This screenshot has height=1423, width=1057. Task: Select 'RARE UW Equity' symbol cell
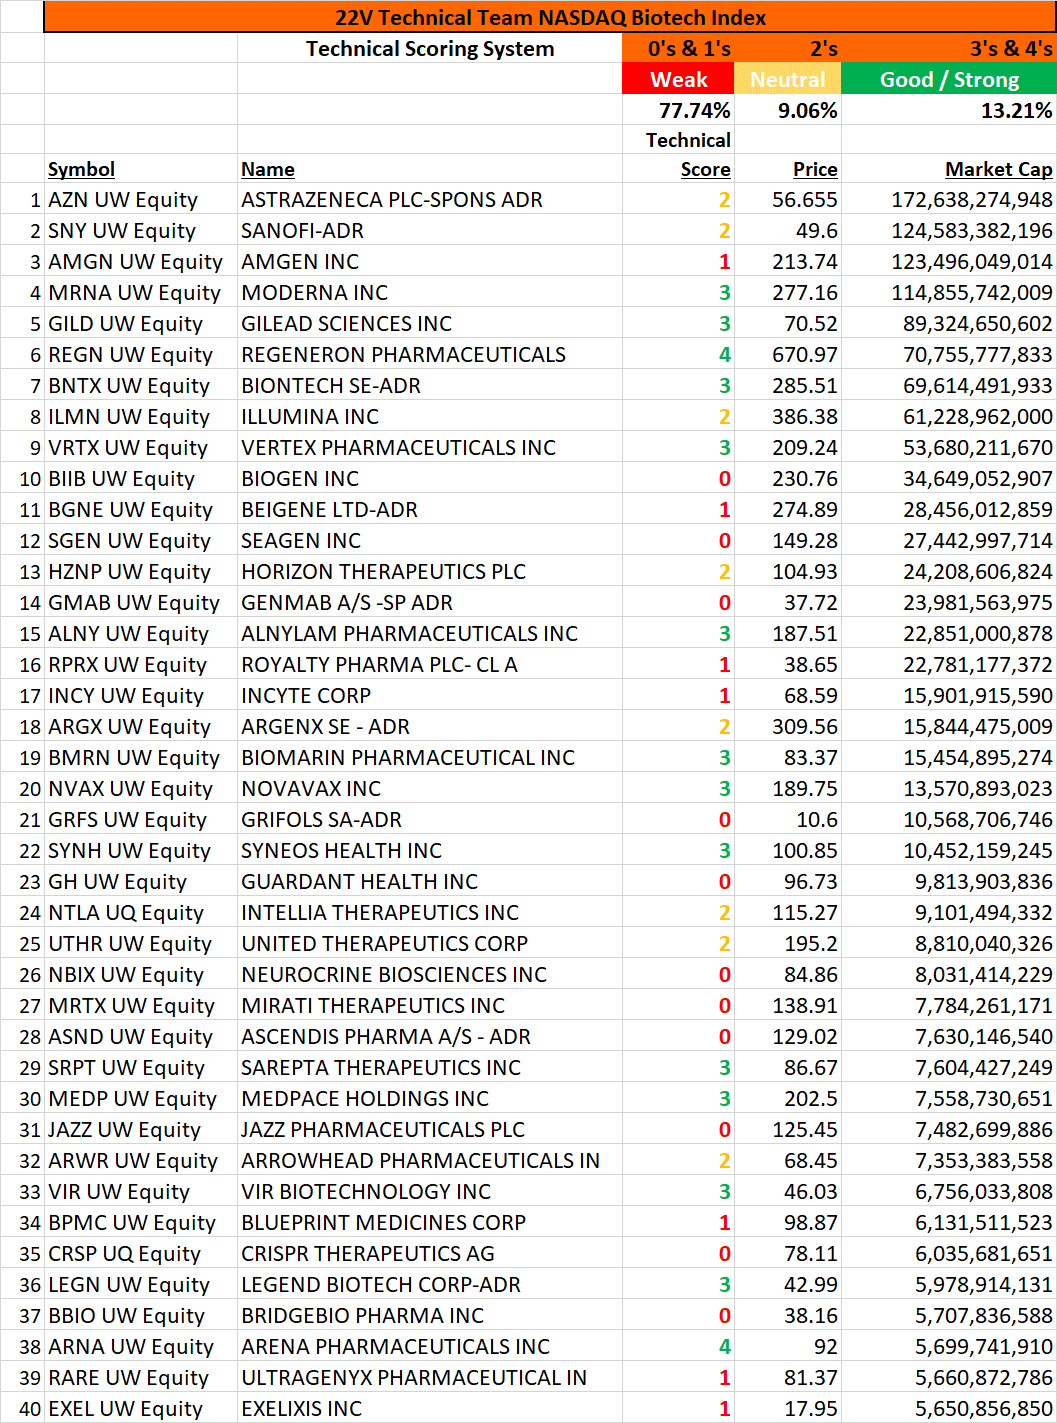pos(141,1378)
